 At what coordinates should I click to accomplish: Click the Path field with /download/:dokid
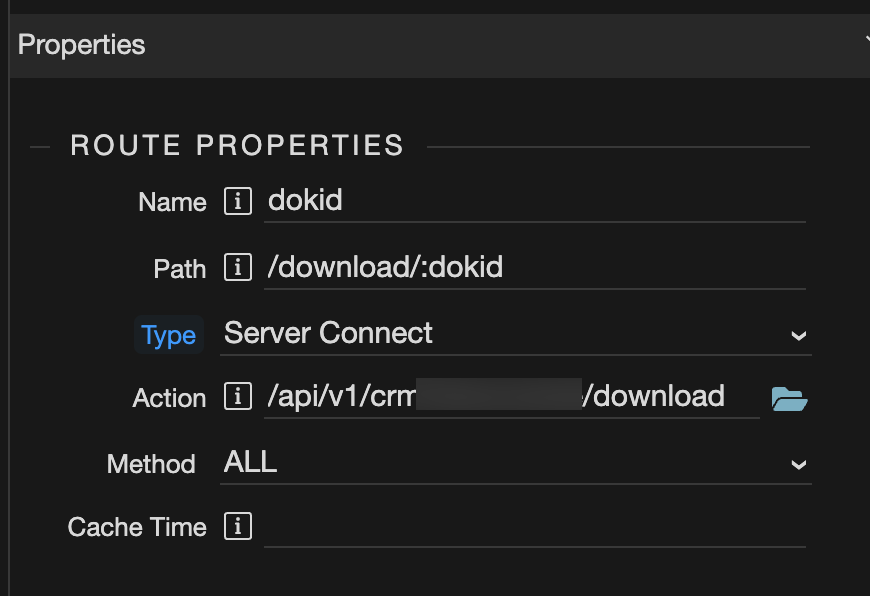coord(534,268)
